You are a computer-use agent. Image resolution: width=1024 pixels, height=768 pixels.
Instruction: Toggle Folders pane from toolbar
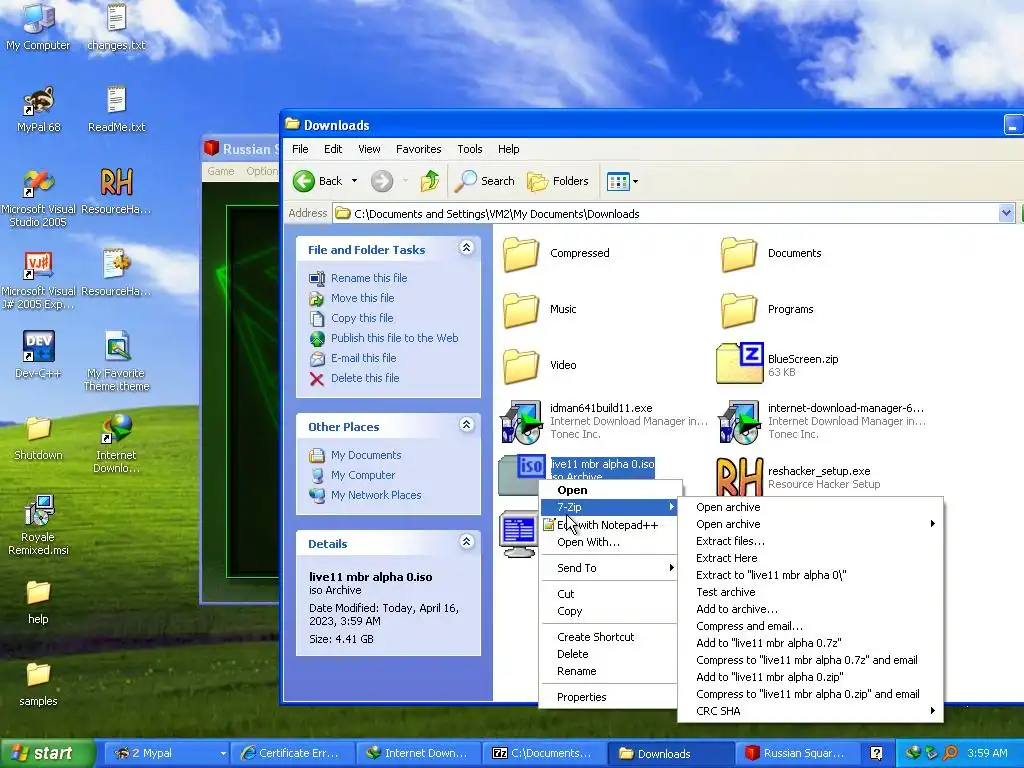coord(558,181)
